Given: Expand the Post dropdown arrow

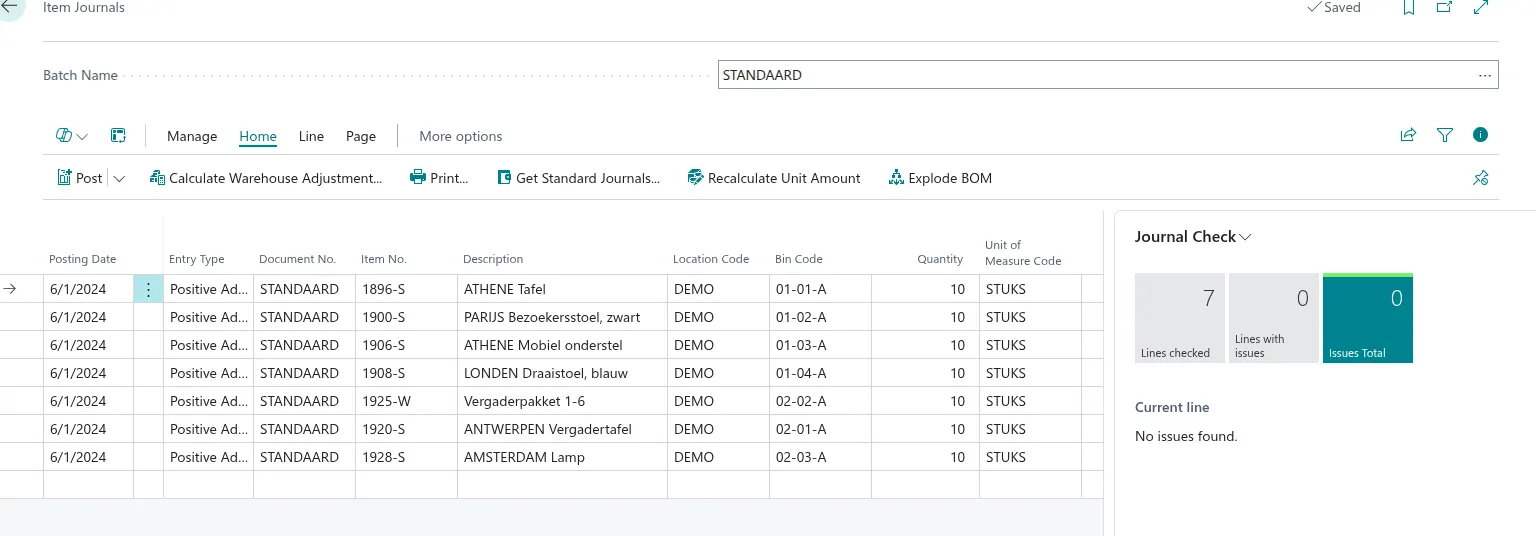Looking at the screenshot, I should [x=120, y=179].
